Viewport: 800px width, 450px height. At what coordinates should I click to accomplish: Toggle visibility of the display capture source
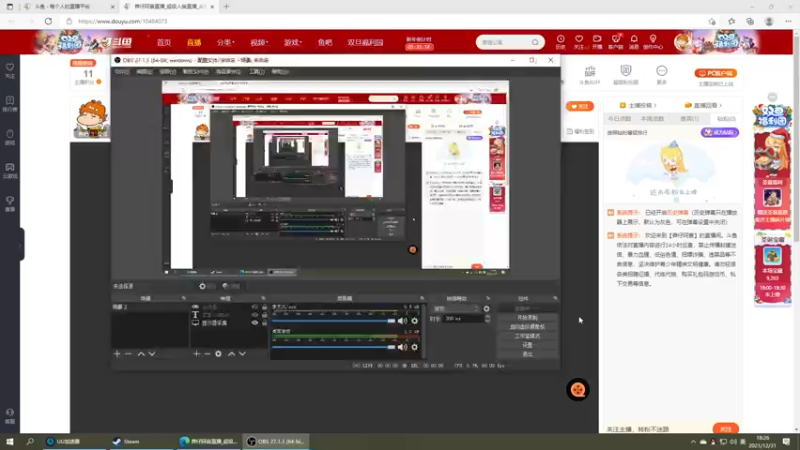[255, 322]
